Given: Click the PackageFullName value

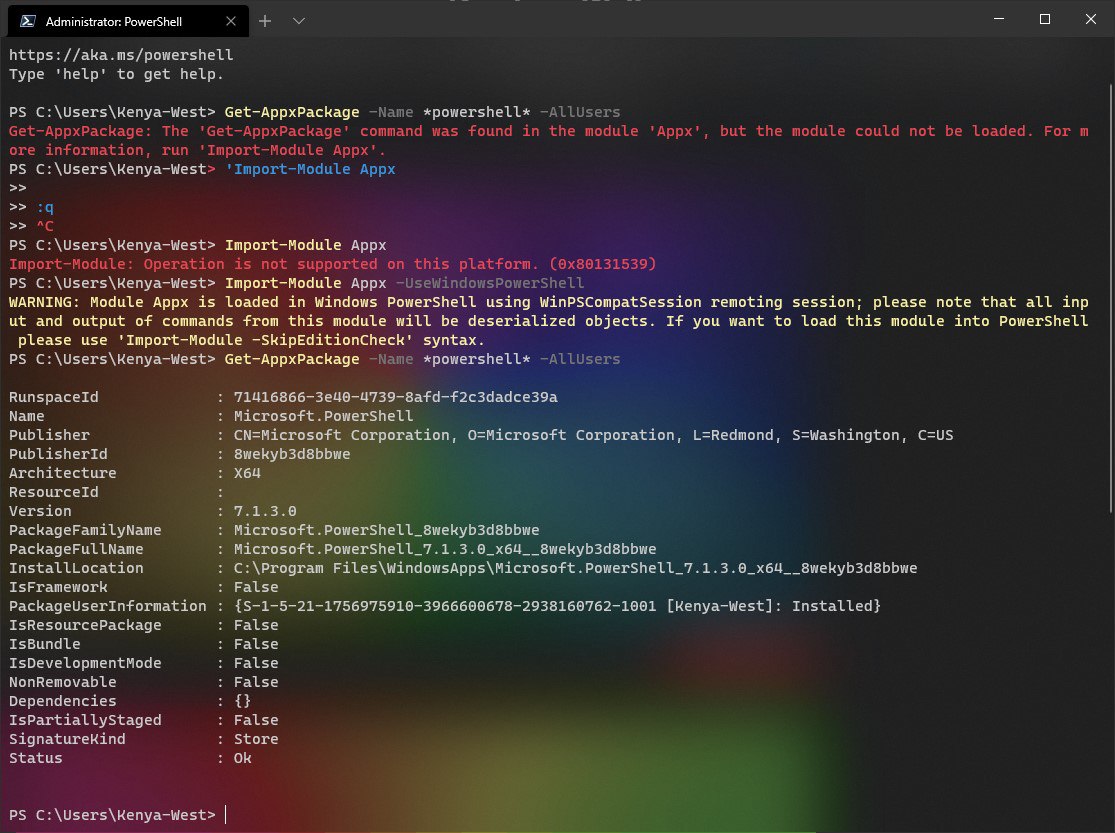Looking at the screenshot, I should 444,549.
